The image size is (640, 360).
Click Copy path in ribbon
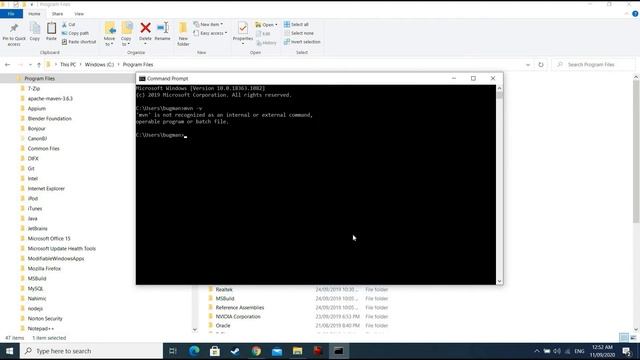coord(75,33)
